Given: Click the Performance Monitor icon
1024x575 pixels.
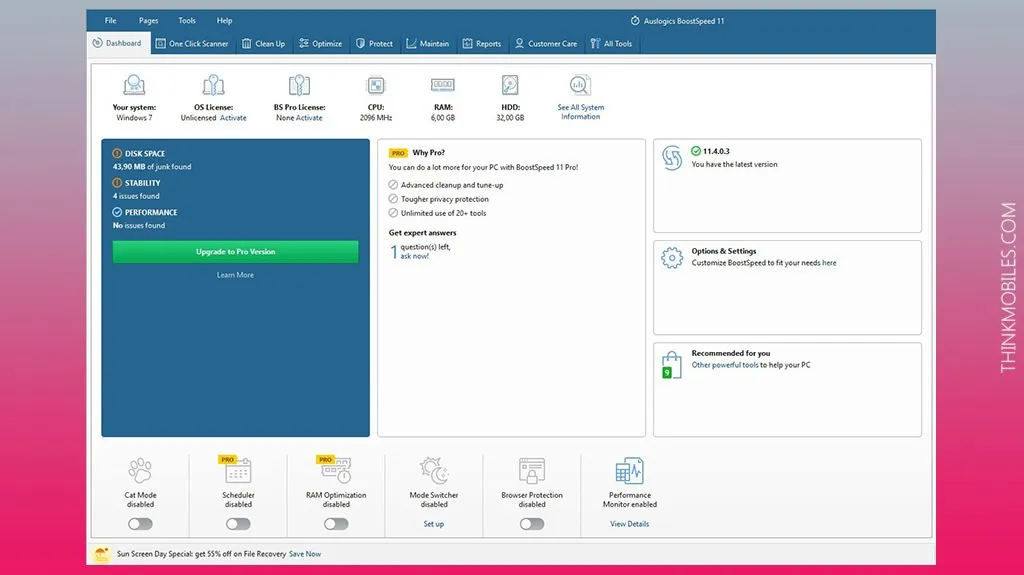Looking at the screenshot, I should pyautogui.click(x=629, y=471).
